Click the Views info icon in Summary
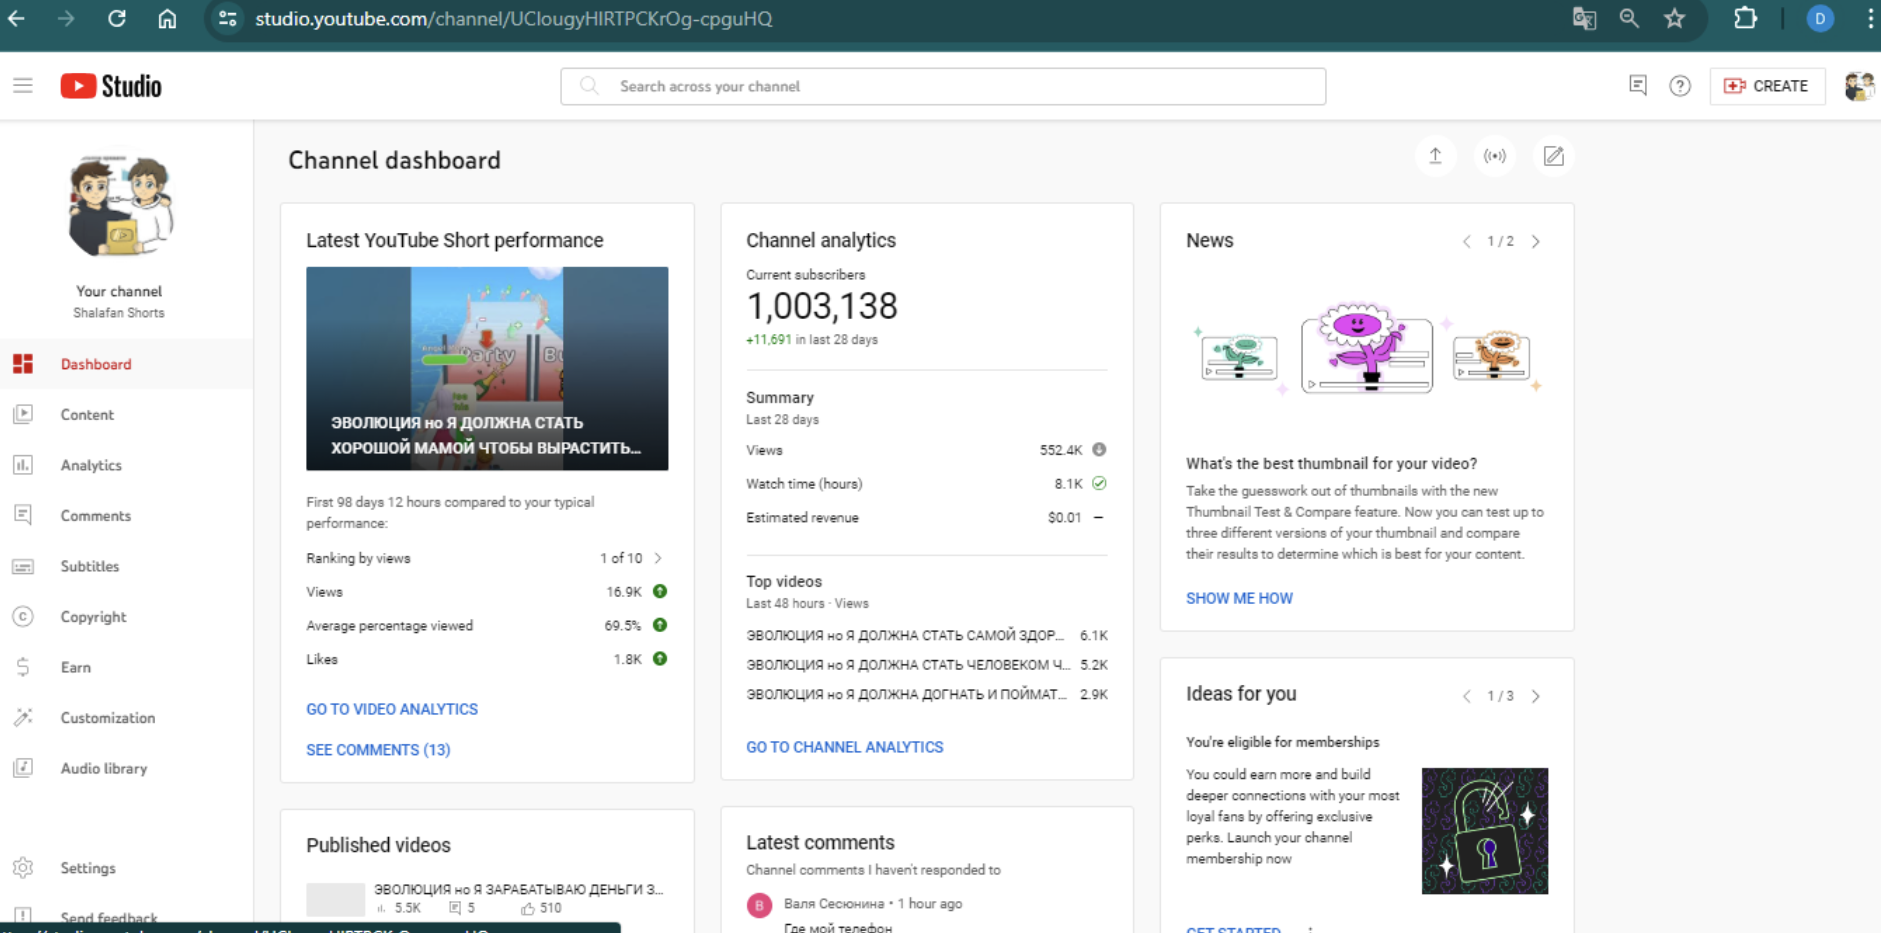Viewport: 1881px width, 933px height. (x=1099, y=450)
